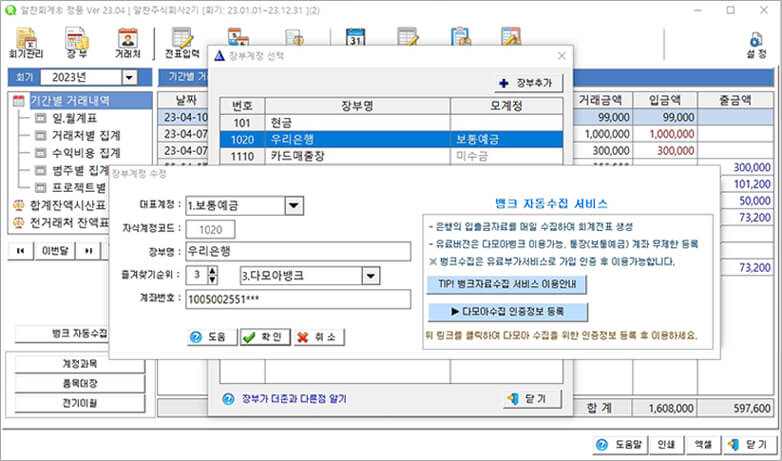This screenshot has width=782, height=461.
Task: Click the 출금액 column header
Action: (735, 100)
